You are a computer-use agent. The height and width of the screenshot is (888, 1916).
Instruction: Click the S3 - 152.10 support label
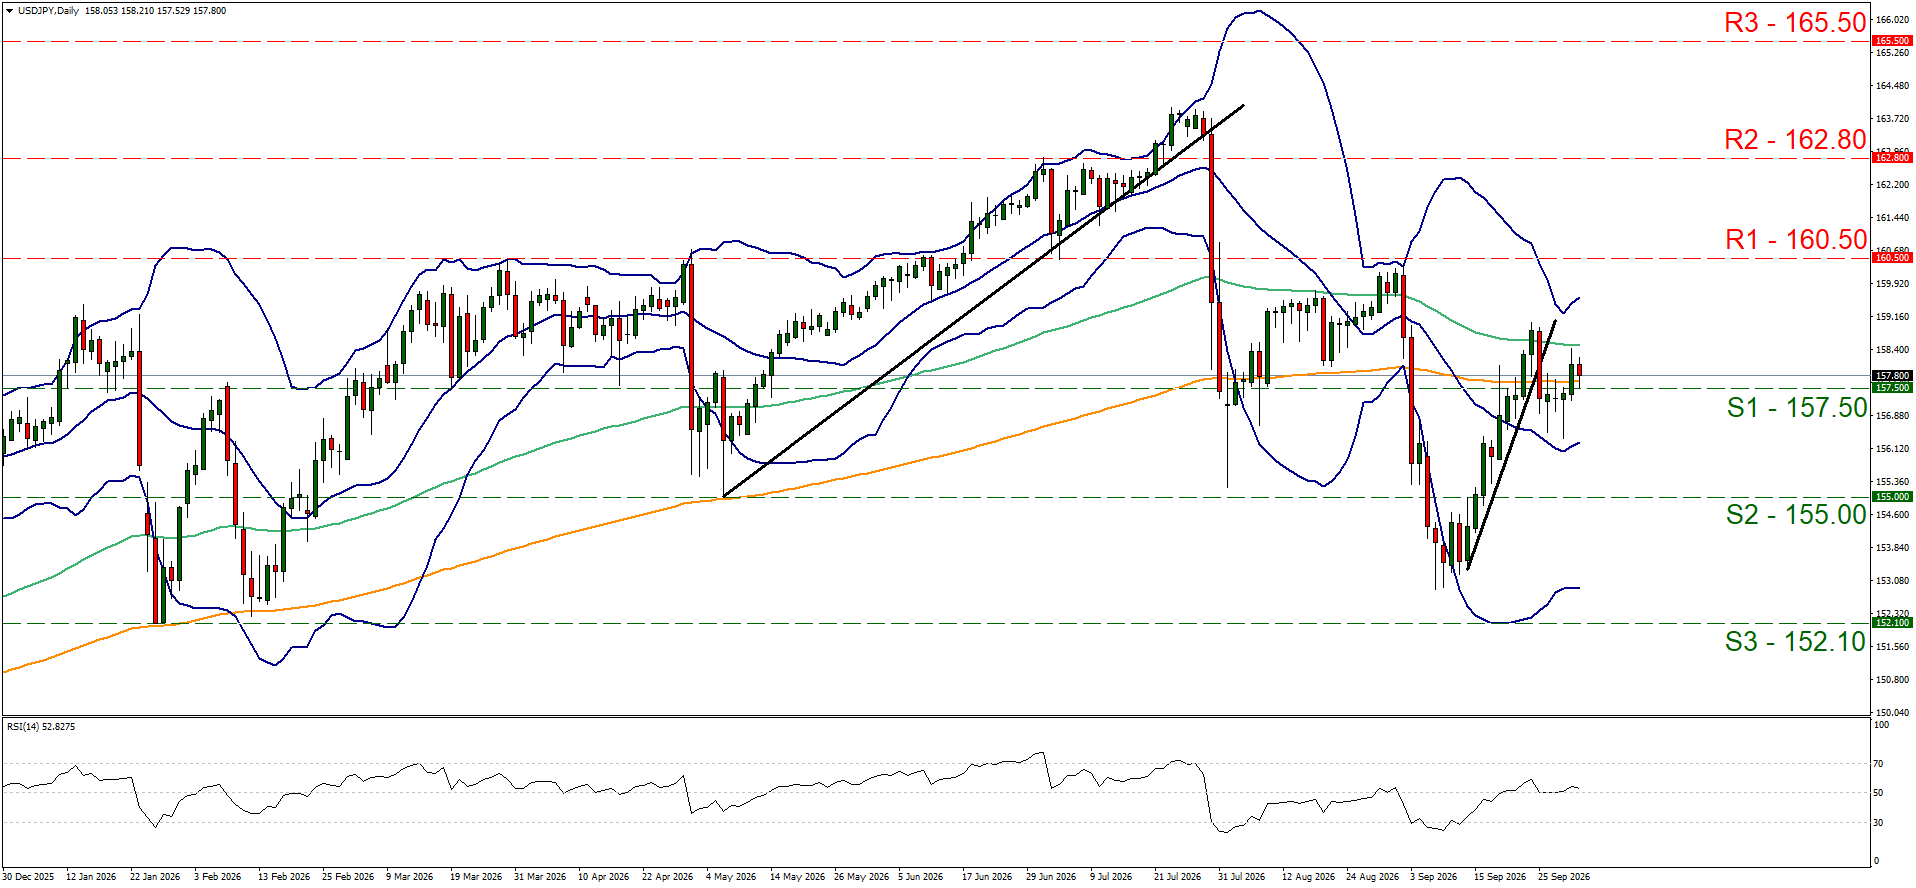pos(1796,642)
